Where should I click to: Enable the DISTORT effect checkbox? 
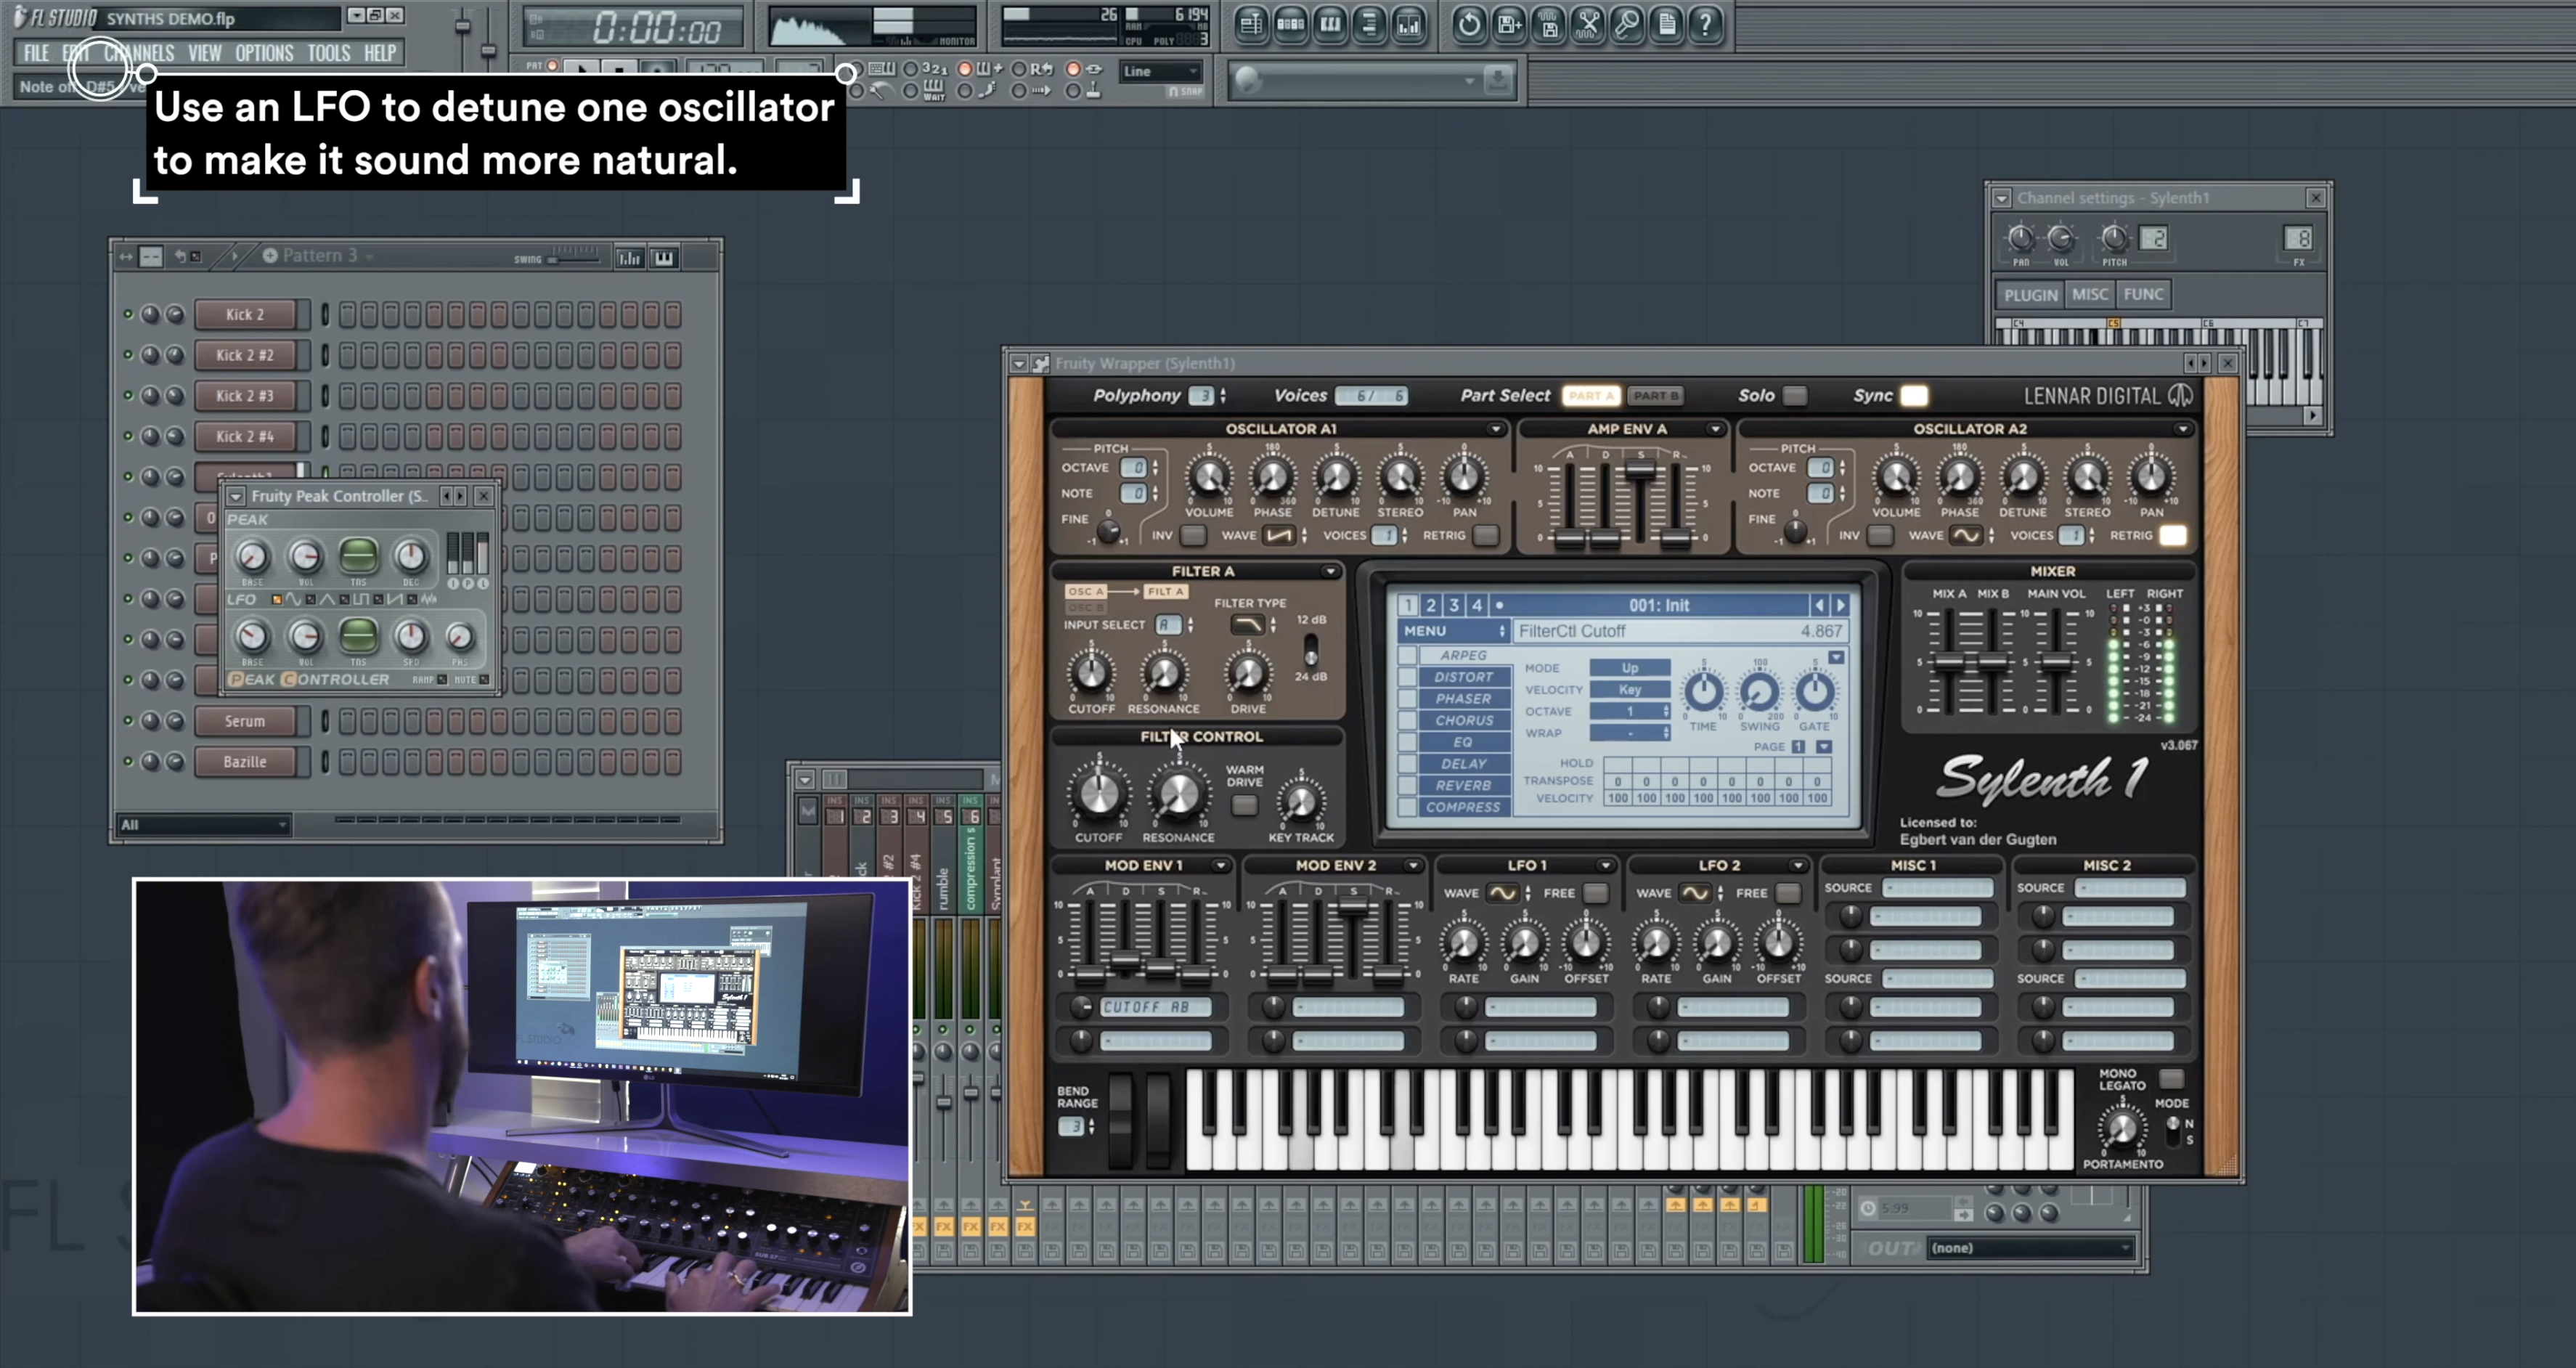coord(1407,677)
